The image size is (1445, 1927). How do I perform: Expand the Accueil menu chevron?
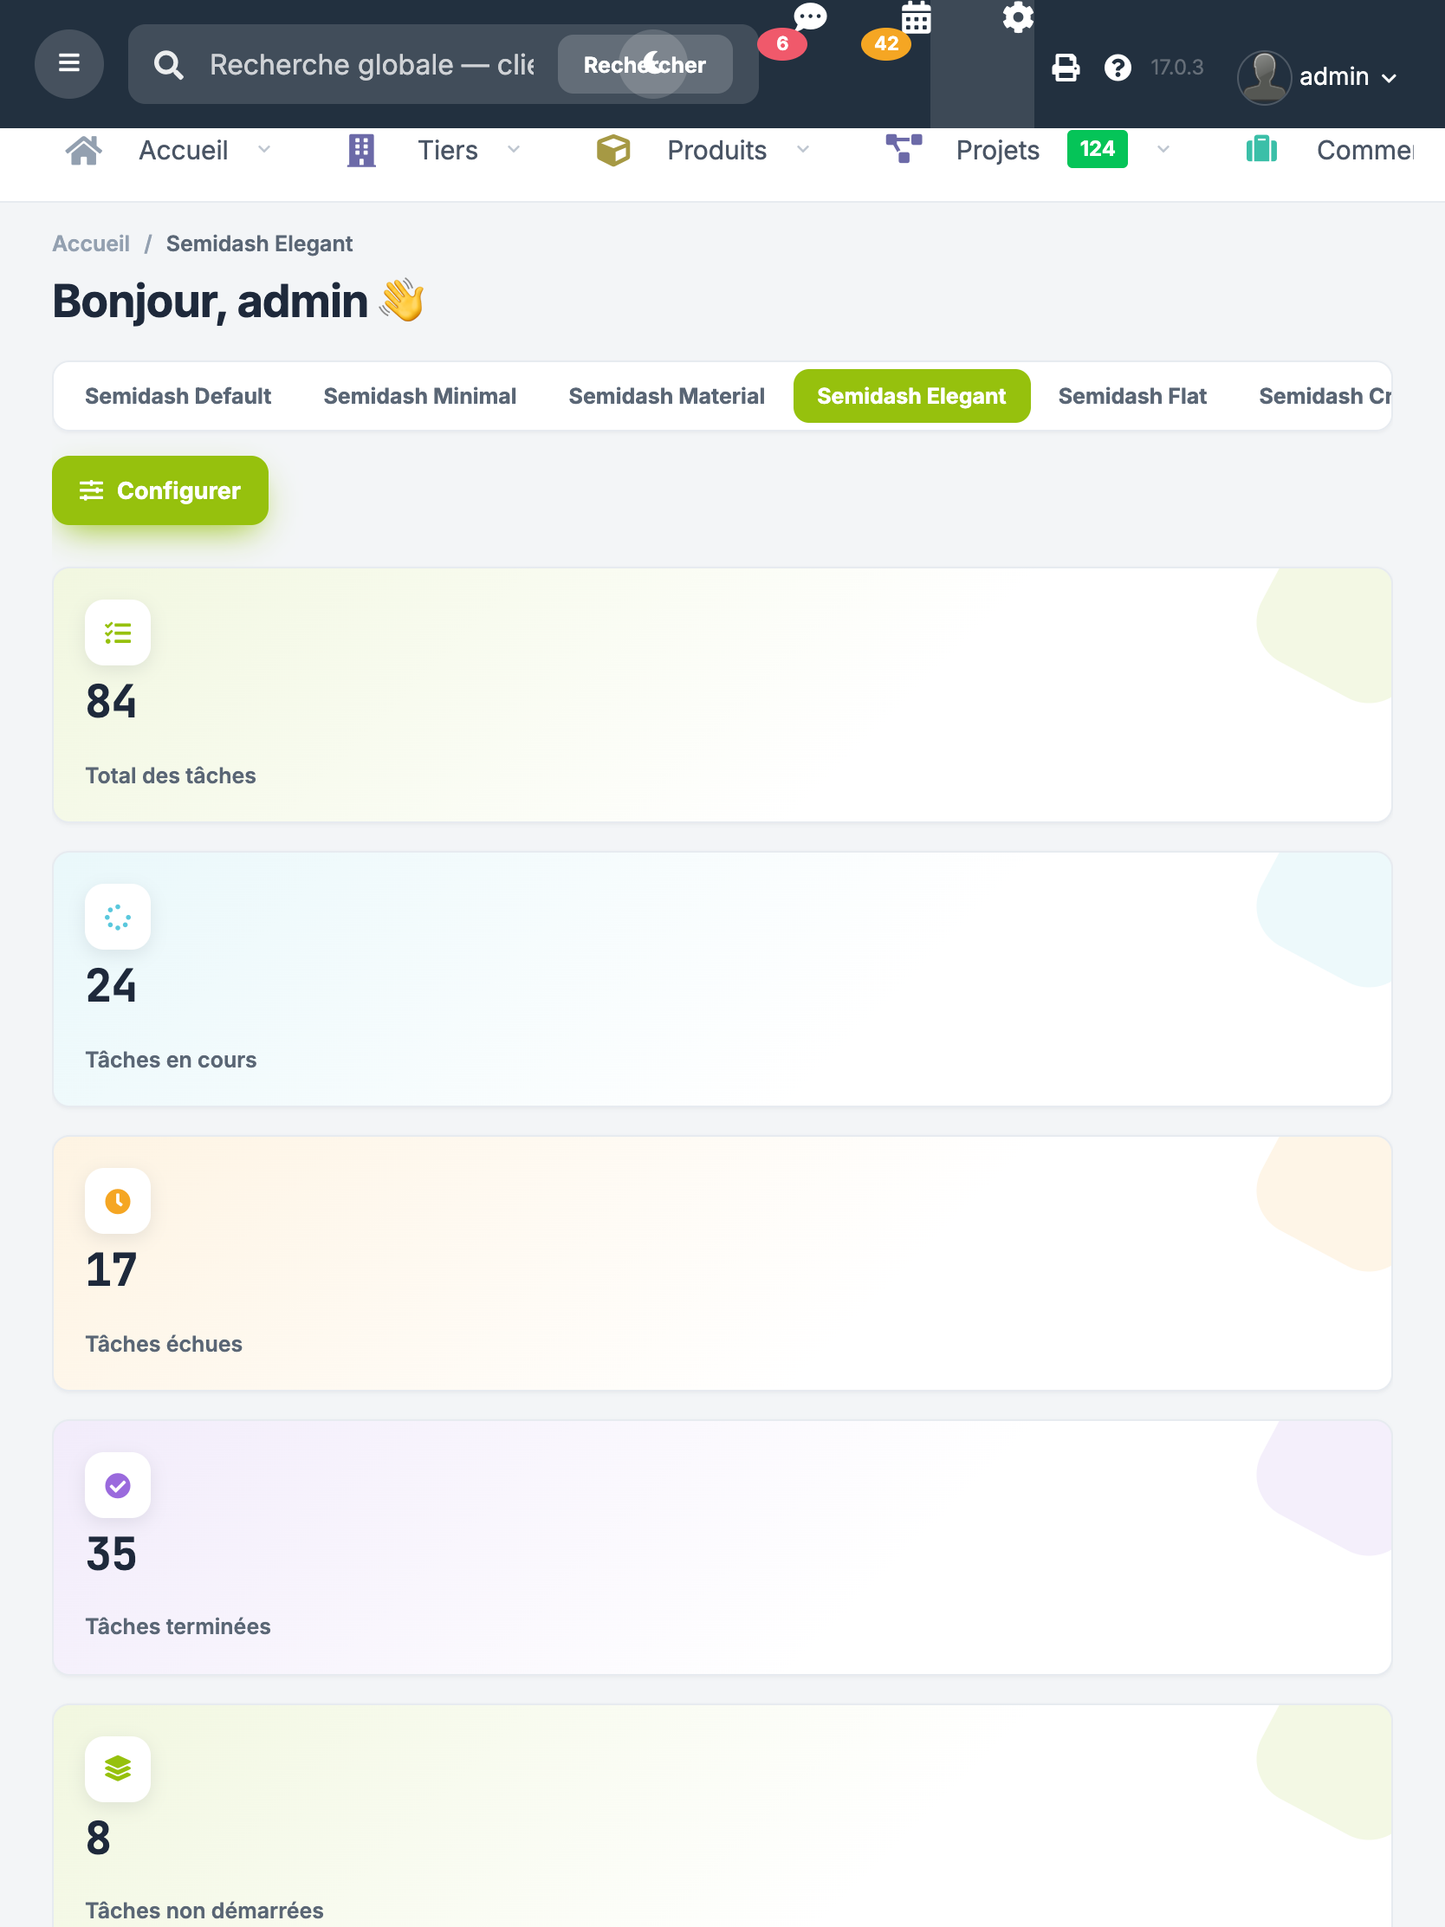pos(264,149)
